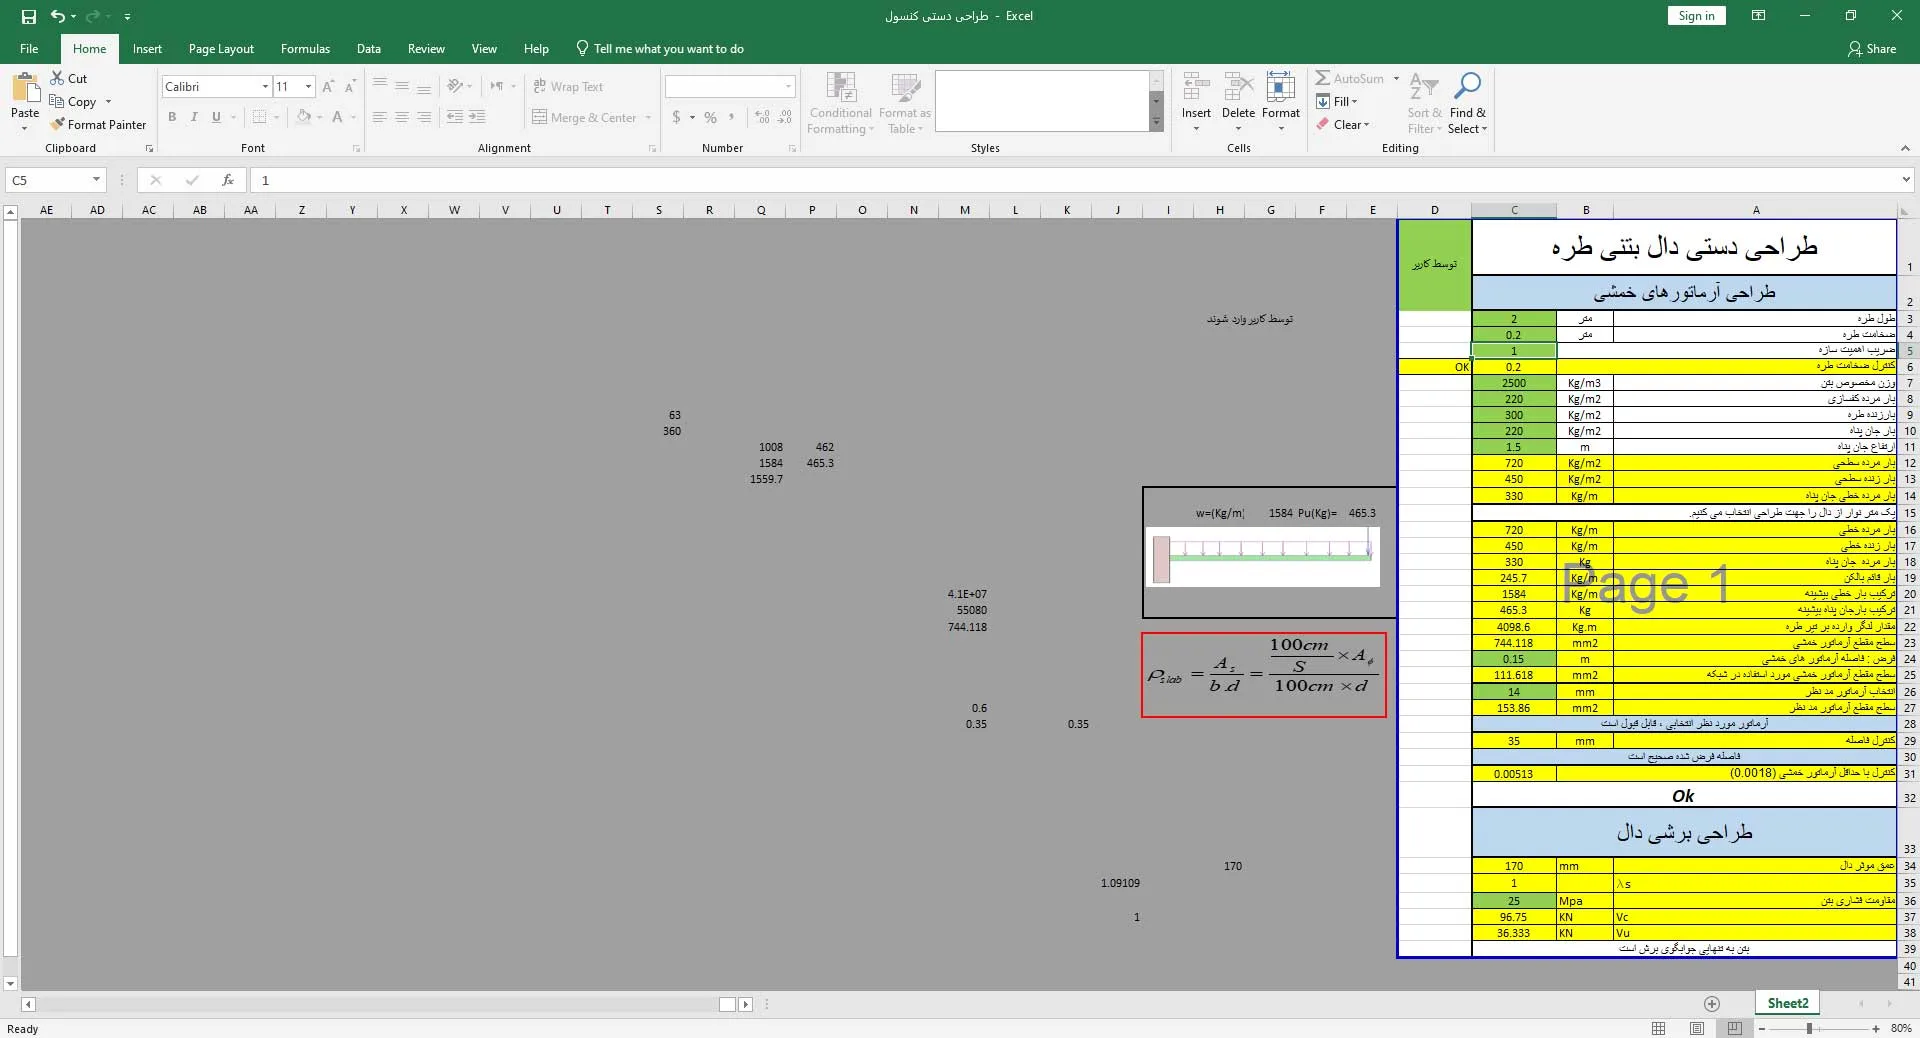
Task: Open the Name Box dropdown arrow
Action: (x=96, y=180)
